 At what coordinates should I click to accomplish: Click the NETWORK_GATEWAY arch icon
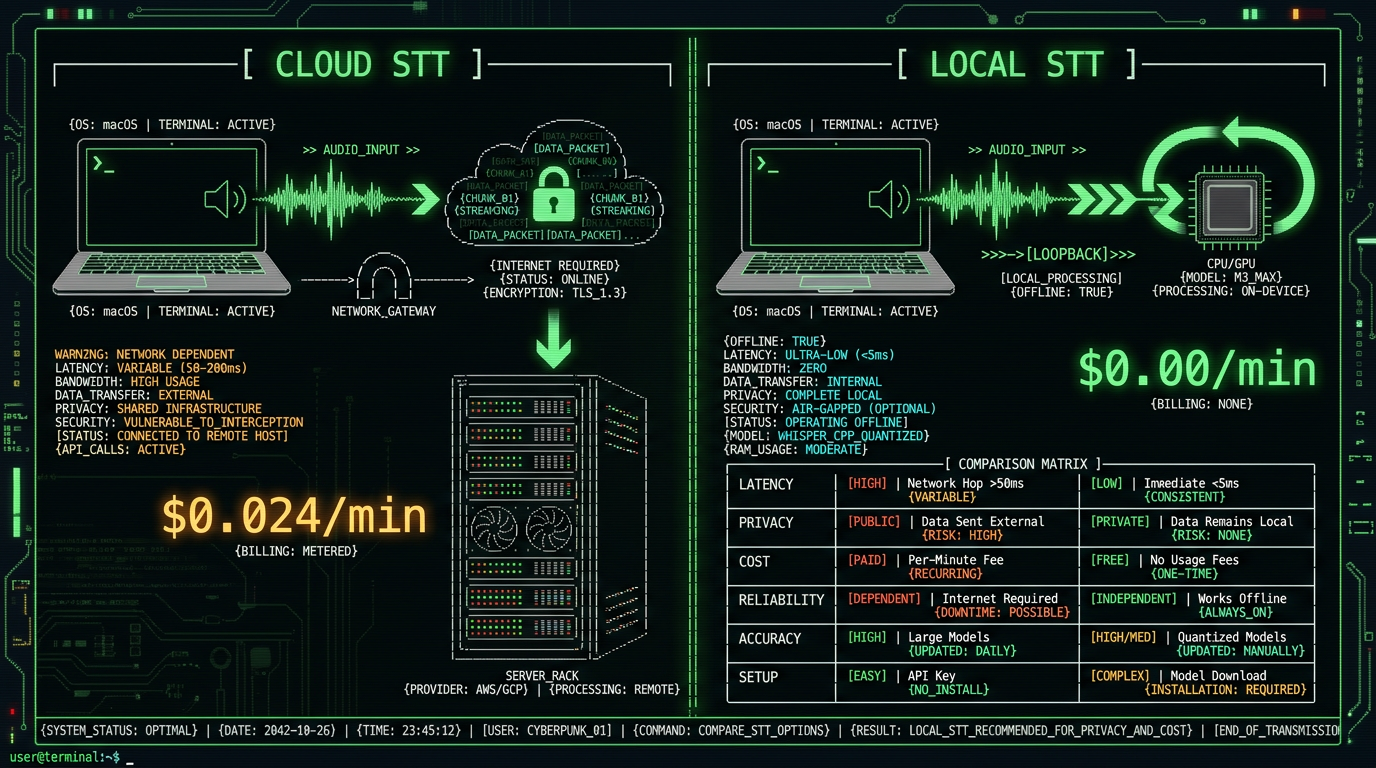point(384,278)
